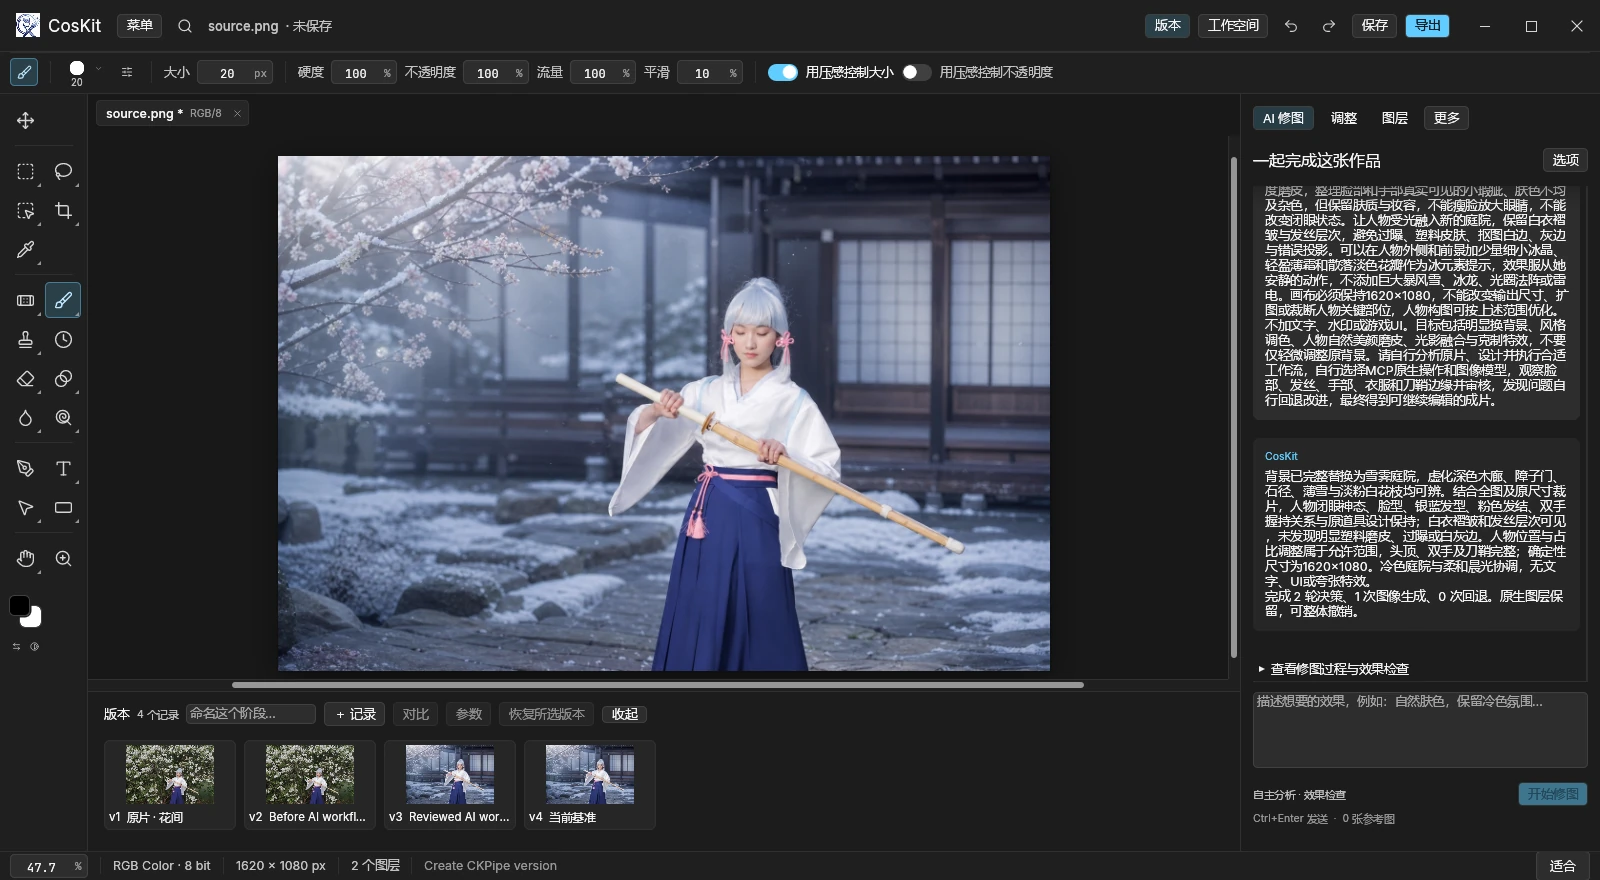
Task: Select the Hand pan tool
Action: click(26, 559)
